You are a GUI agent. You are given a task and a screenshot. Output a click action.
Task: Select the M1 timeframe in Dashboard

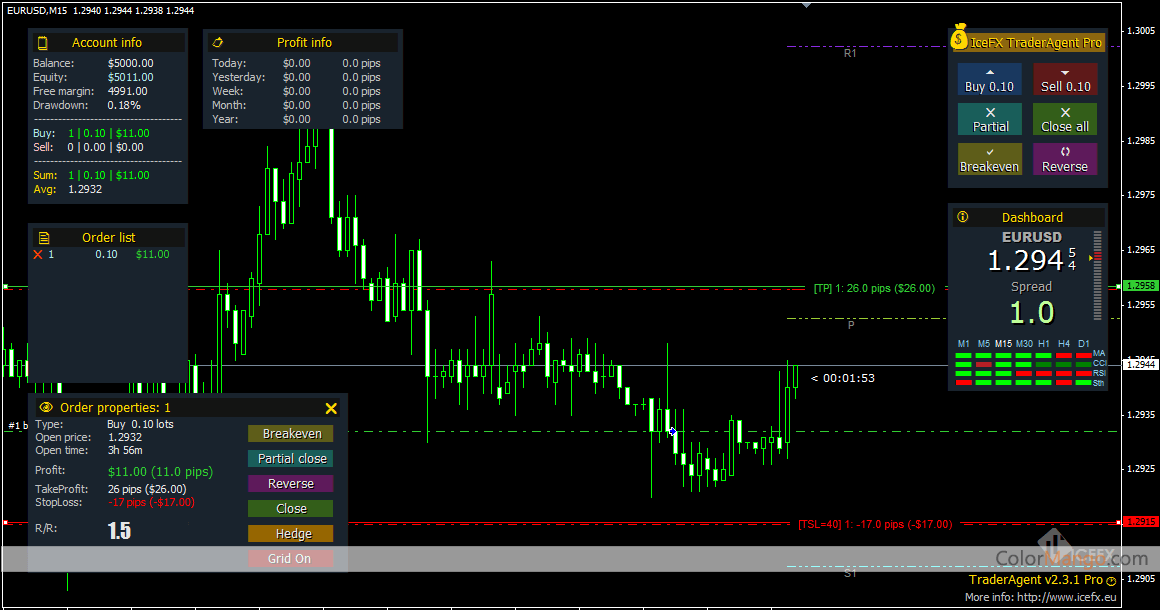(x=963, y=344)
